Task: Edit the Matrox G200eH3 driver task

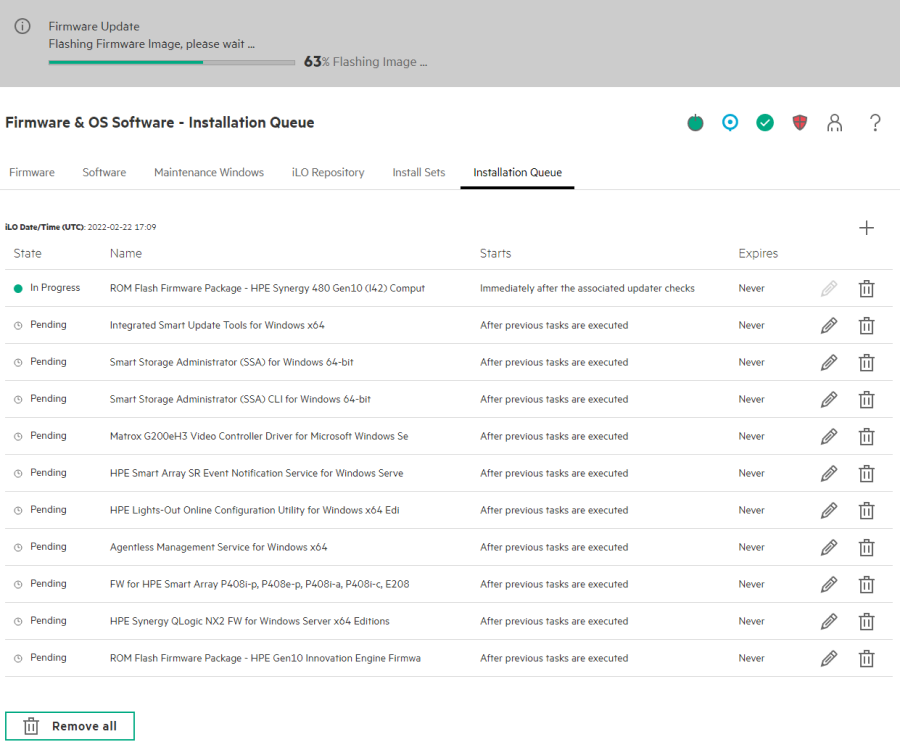Action: point(828,437)
